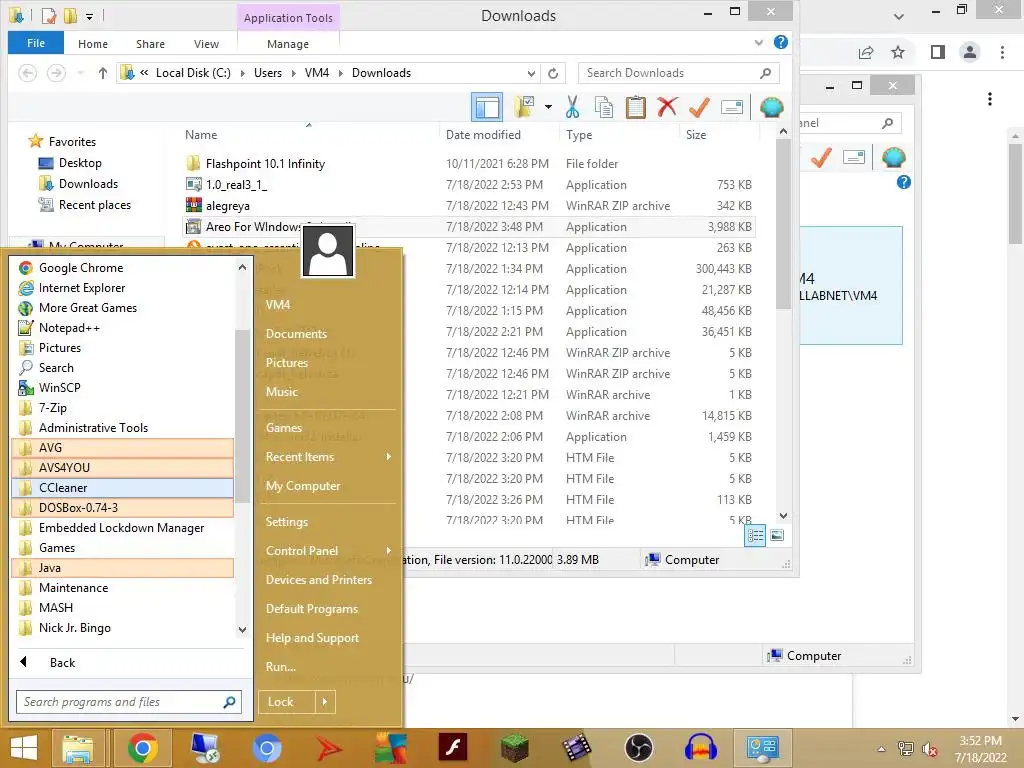1024x768 pixels.
Task: Toggle the preview pane toolbar icon
Action: 487,107
